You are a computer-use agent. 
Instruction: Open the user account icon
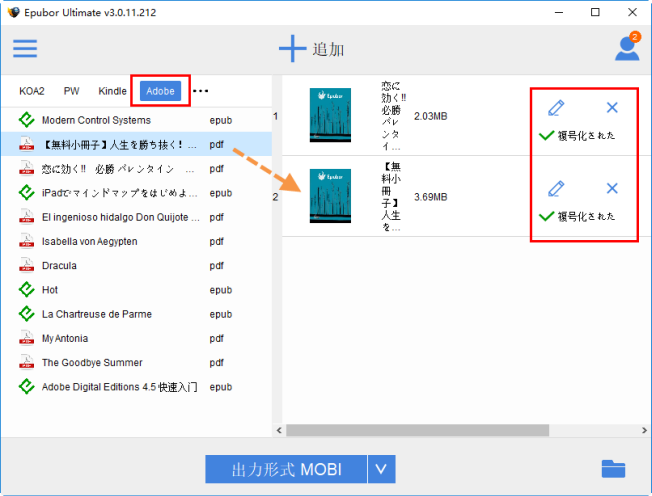tap(627, 49)
